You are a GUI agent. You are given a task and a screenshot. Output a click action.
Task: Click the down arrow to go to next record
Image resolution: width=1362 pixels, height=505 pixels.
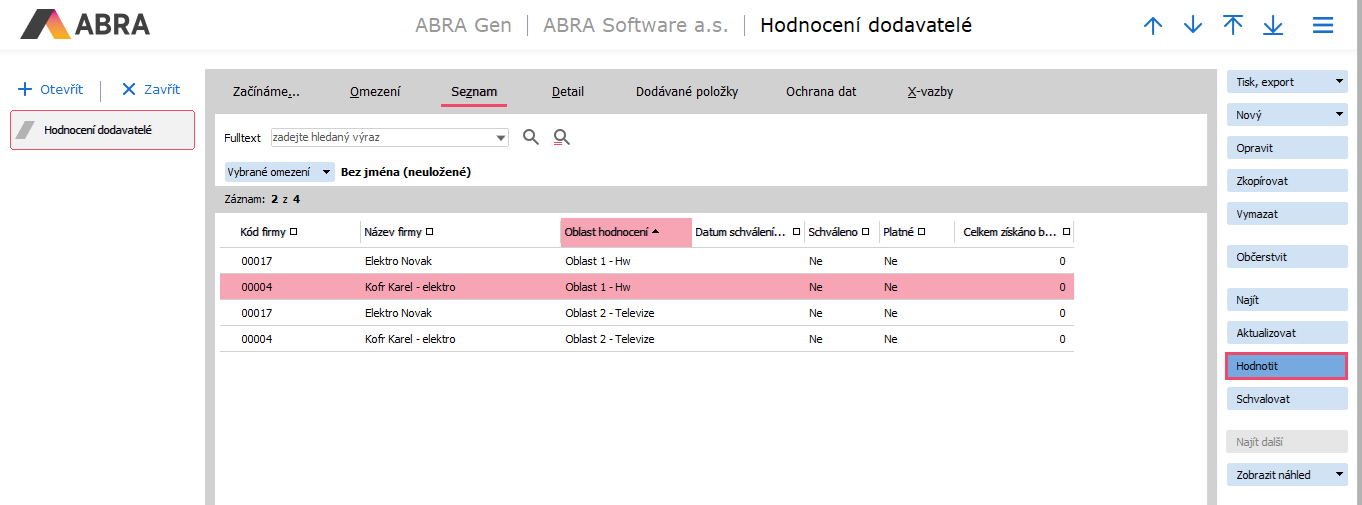pyautogui.click(x=1193, y=26)
